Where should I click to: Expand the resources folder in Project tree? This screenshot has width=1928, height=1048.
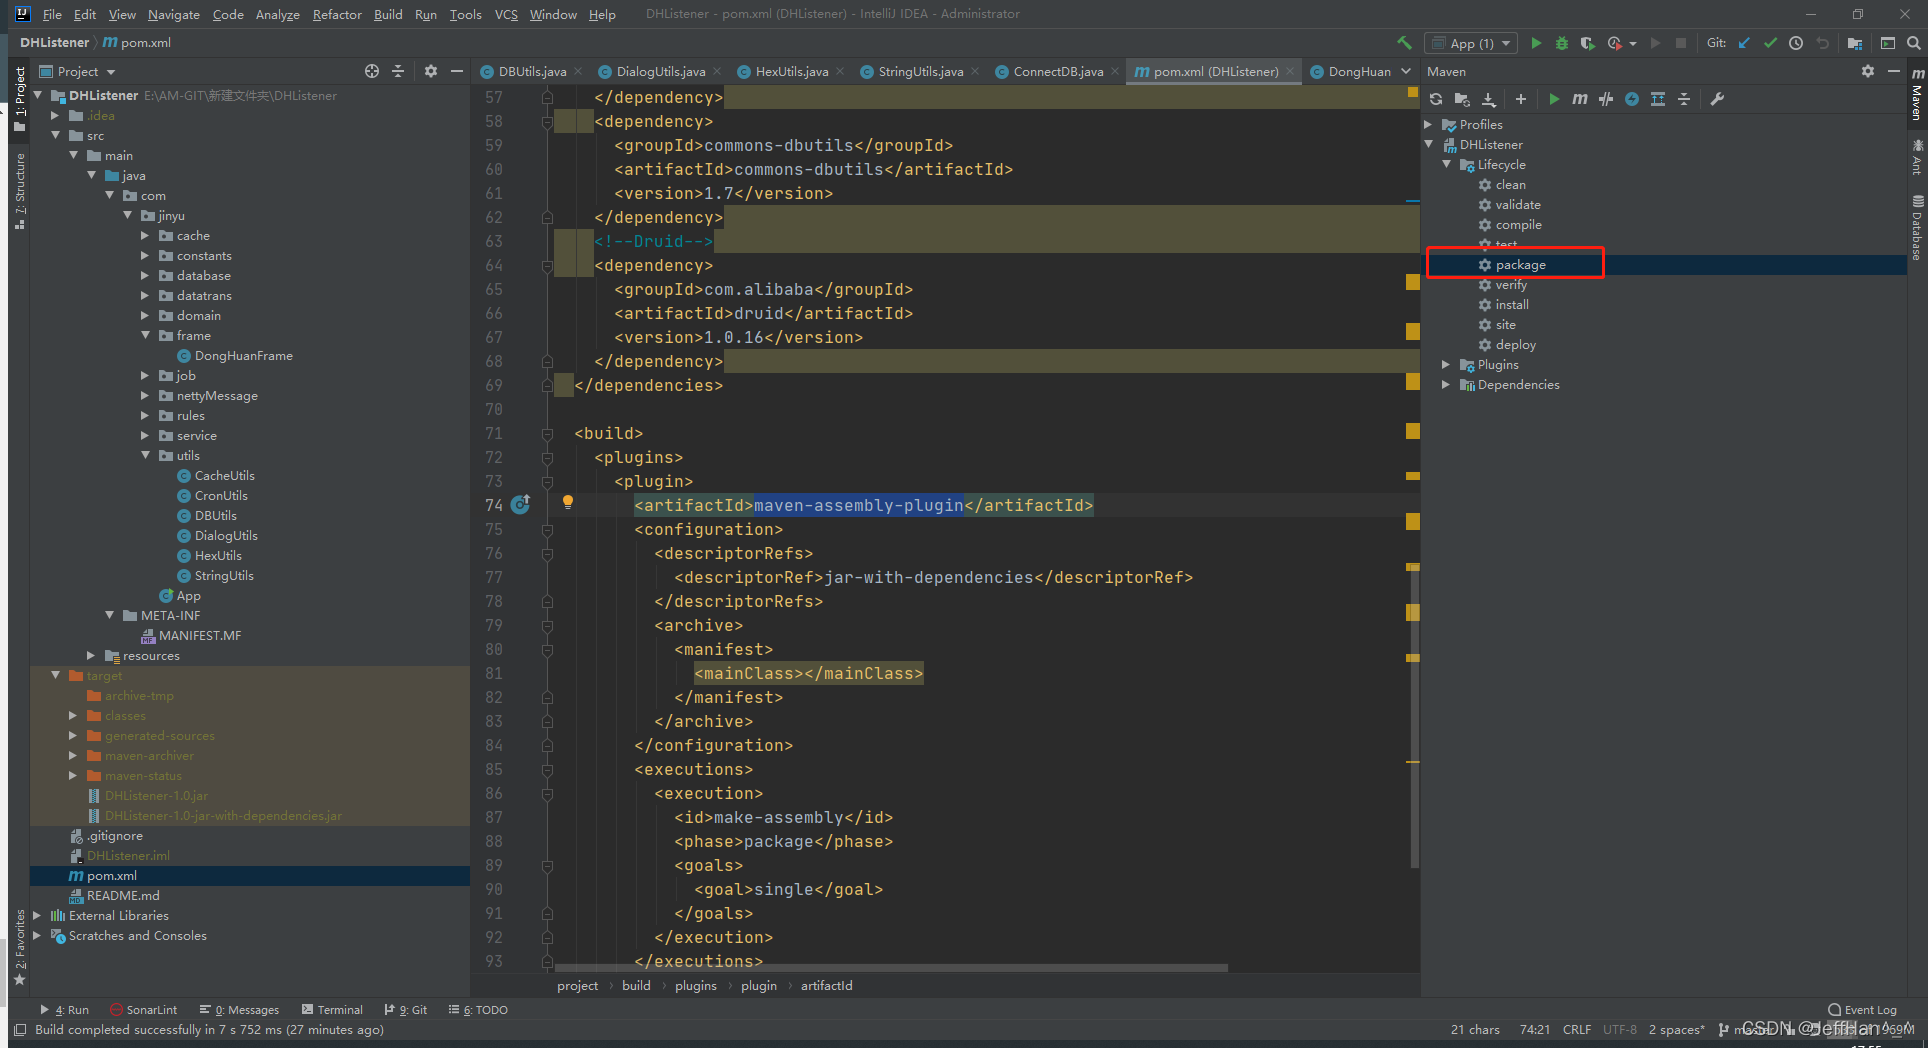tap(91, 656)
